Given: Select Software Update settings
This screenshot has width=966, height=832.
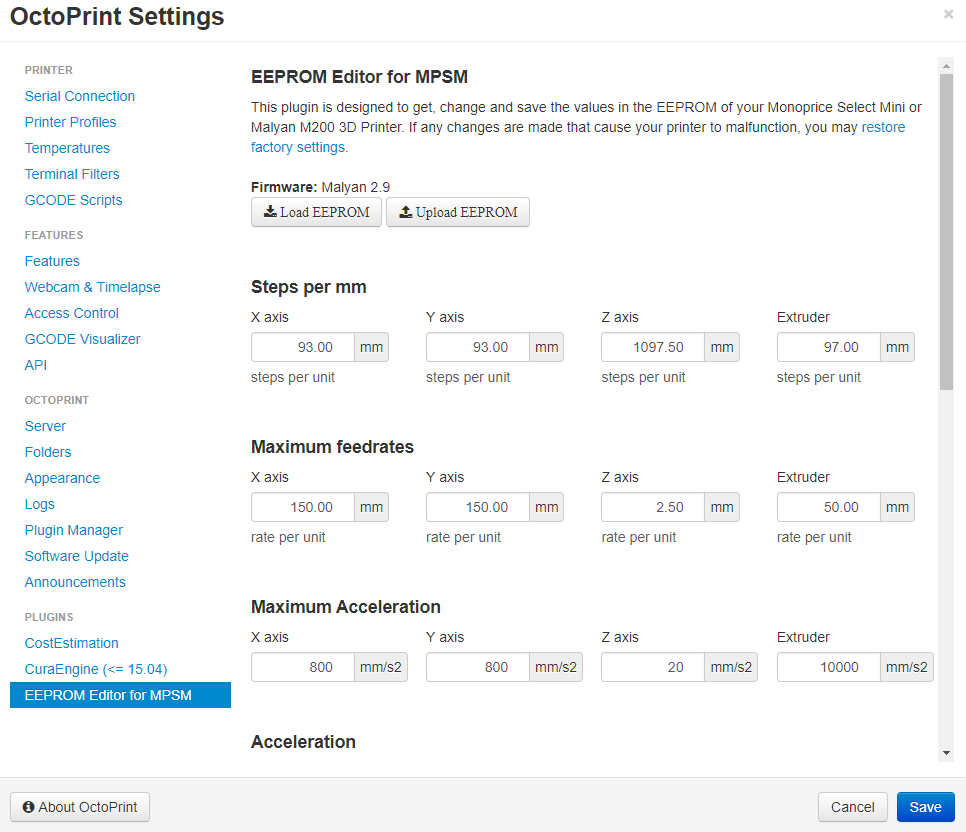Looking at the screenshot, I should pos(76,556).
